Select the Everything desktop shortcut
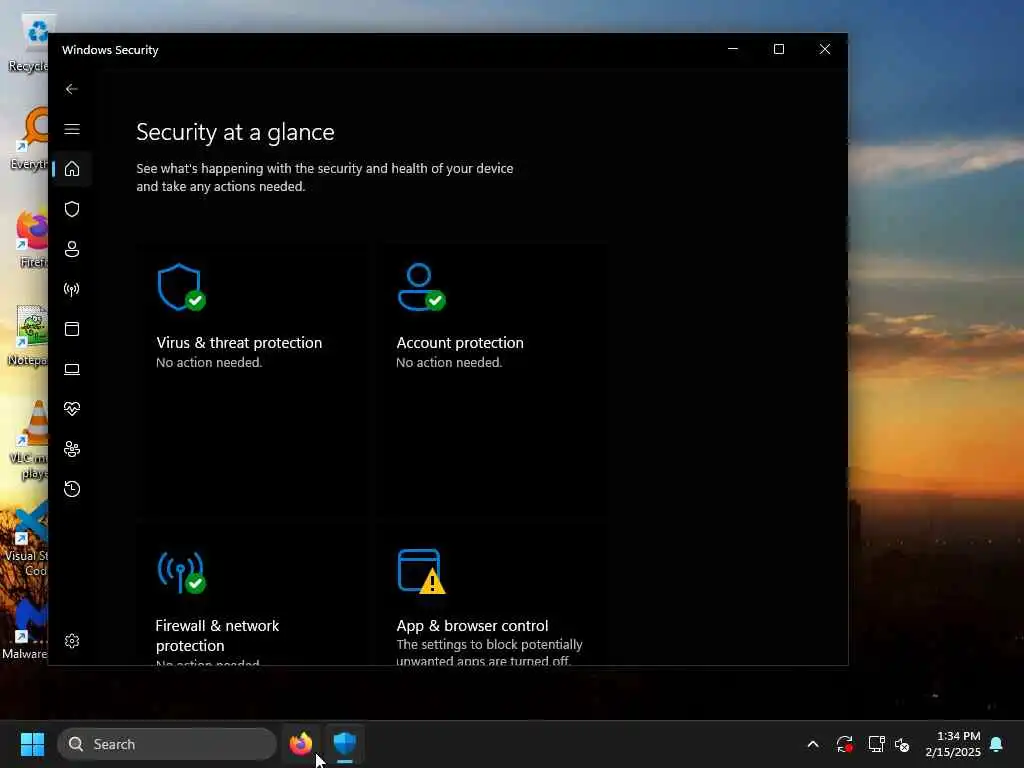The image size is (1024, 768). (x=30, y=139)
